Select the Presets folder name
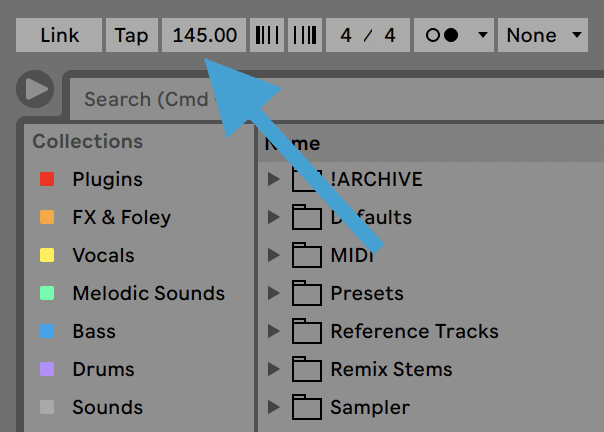The height and width of the screenshot is (432, 604). [x=367, y=293]
